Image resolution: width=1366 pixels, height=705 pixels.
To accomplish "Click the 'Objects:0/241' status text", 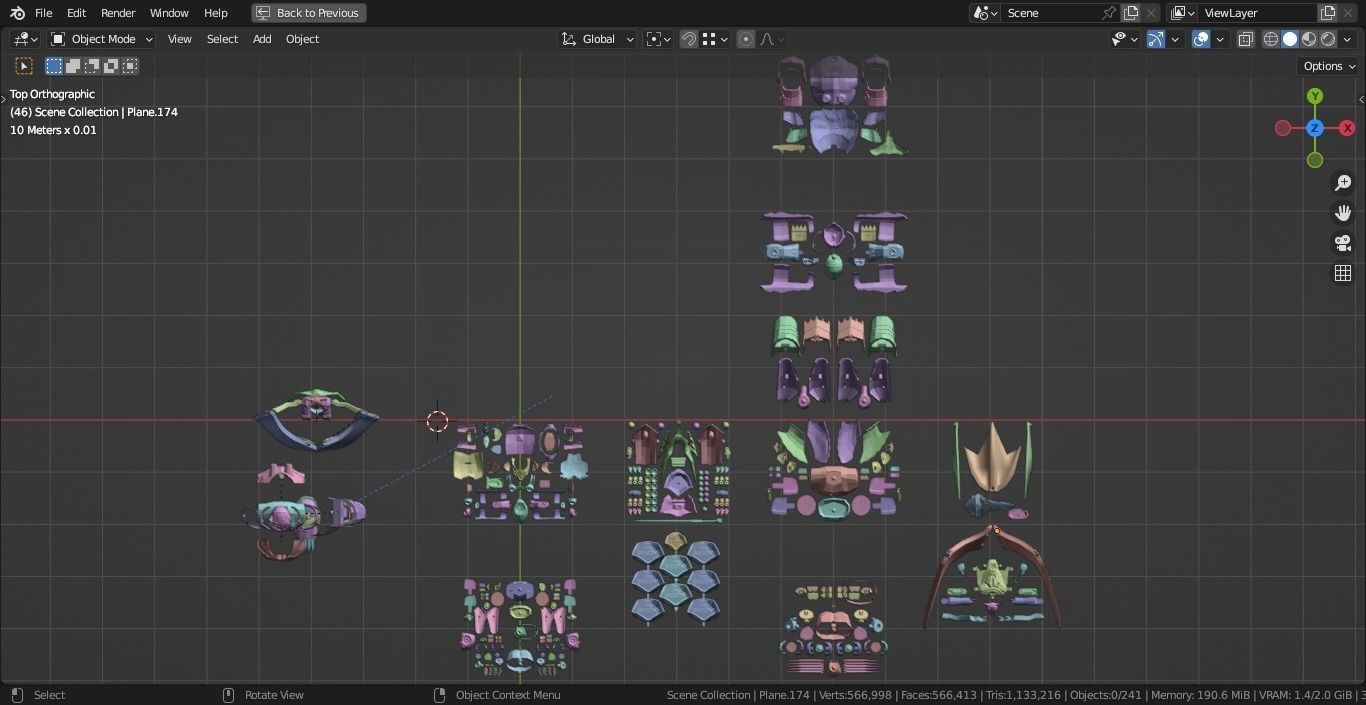I will [x=1106, y=695].
